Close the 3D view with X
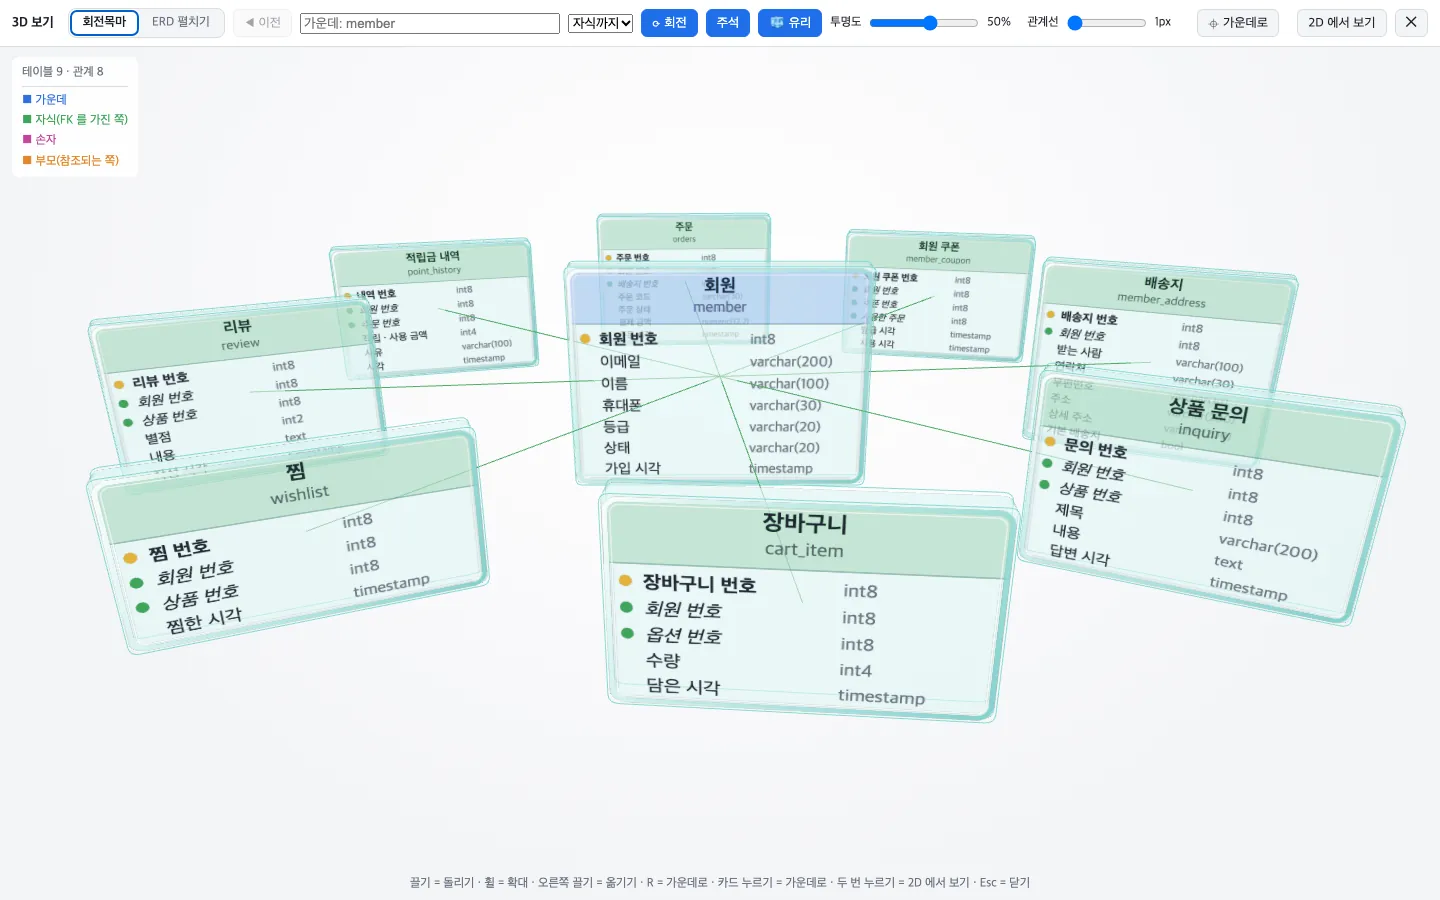The width and height of the screenshot is (1440, 900). (x=1411, y=23)
